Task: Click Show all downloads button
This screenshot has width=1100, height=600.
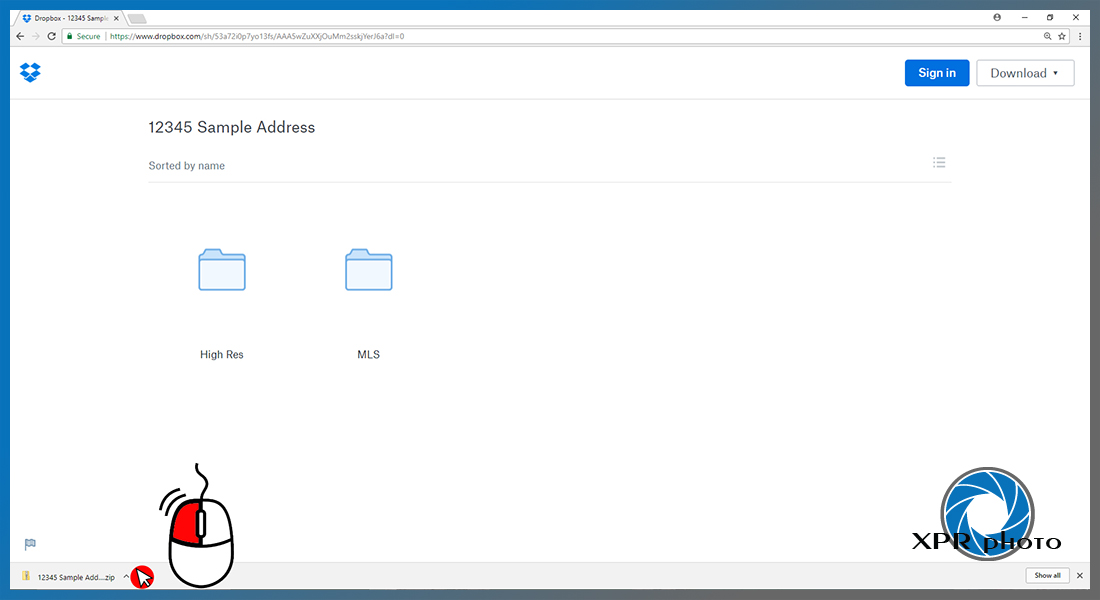Action: point(1047,575)
